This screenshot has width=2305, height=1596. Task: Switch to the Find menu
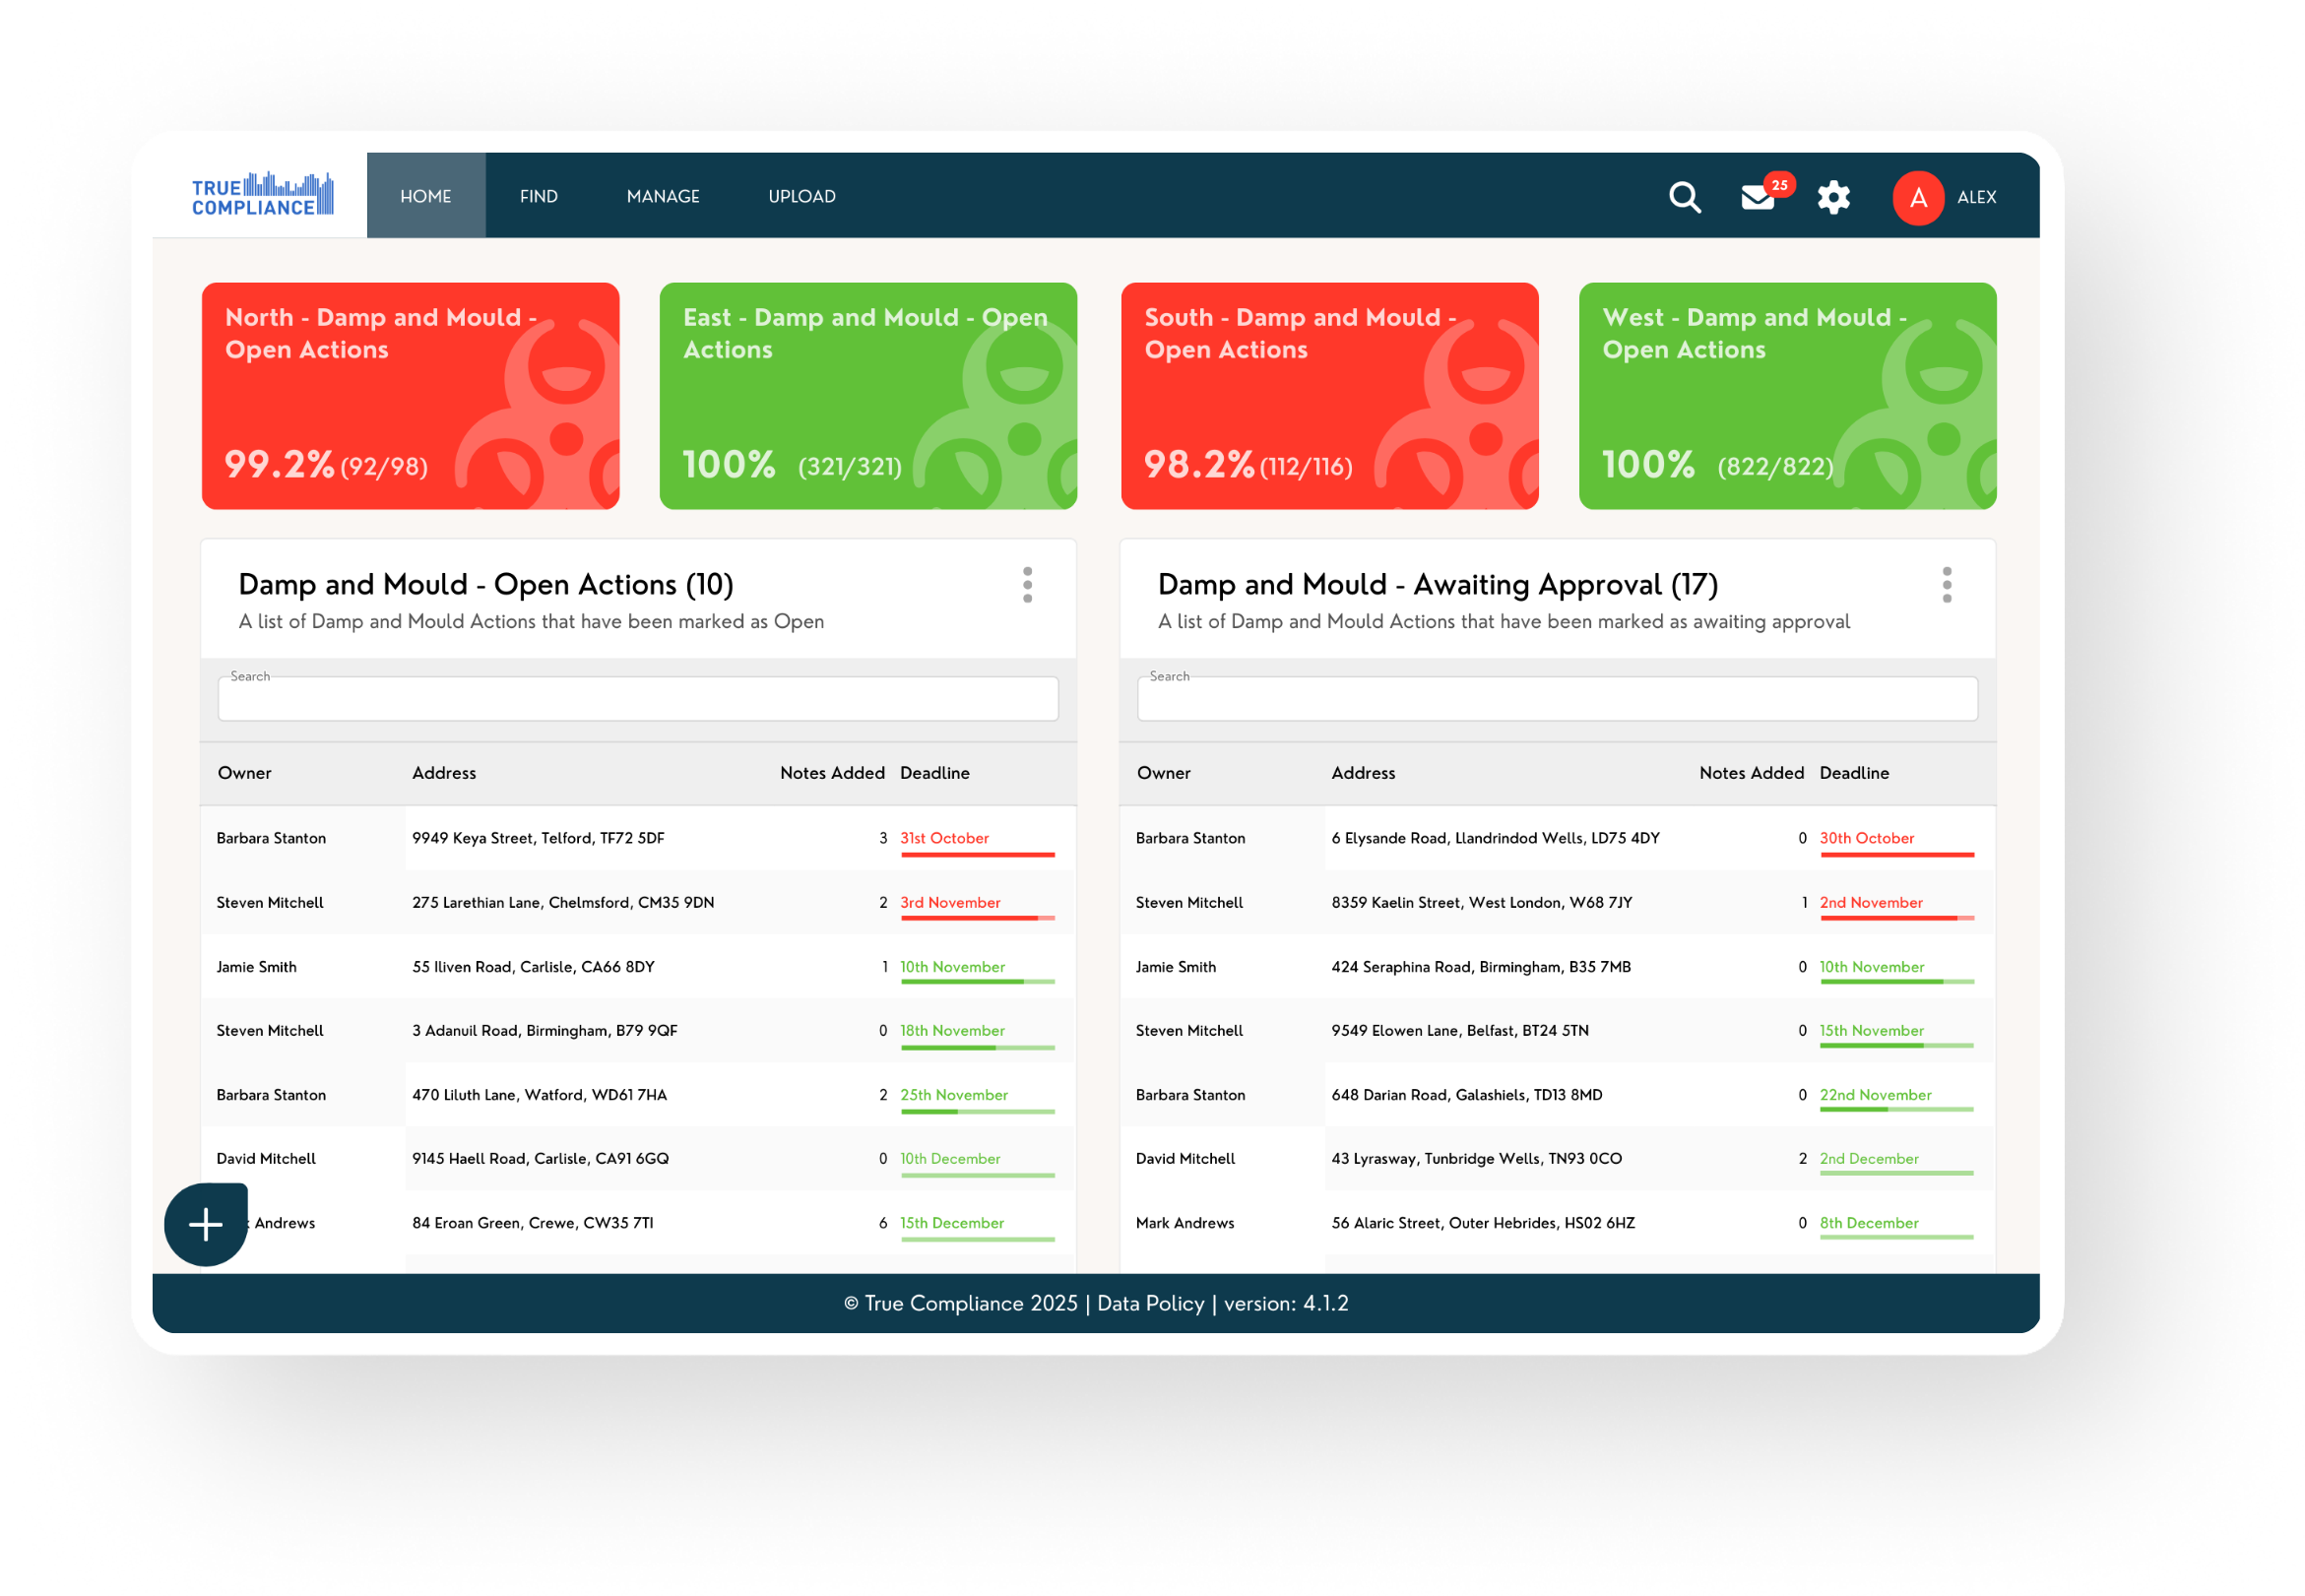coord(538,196)
